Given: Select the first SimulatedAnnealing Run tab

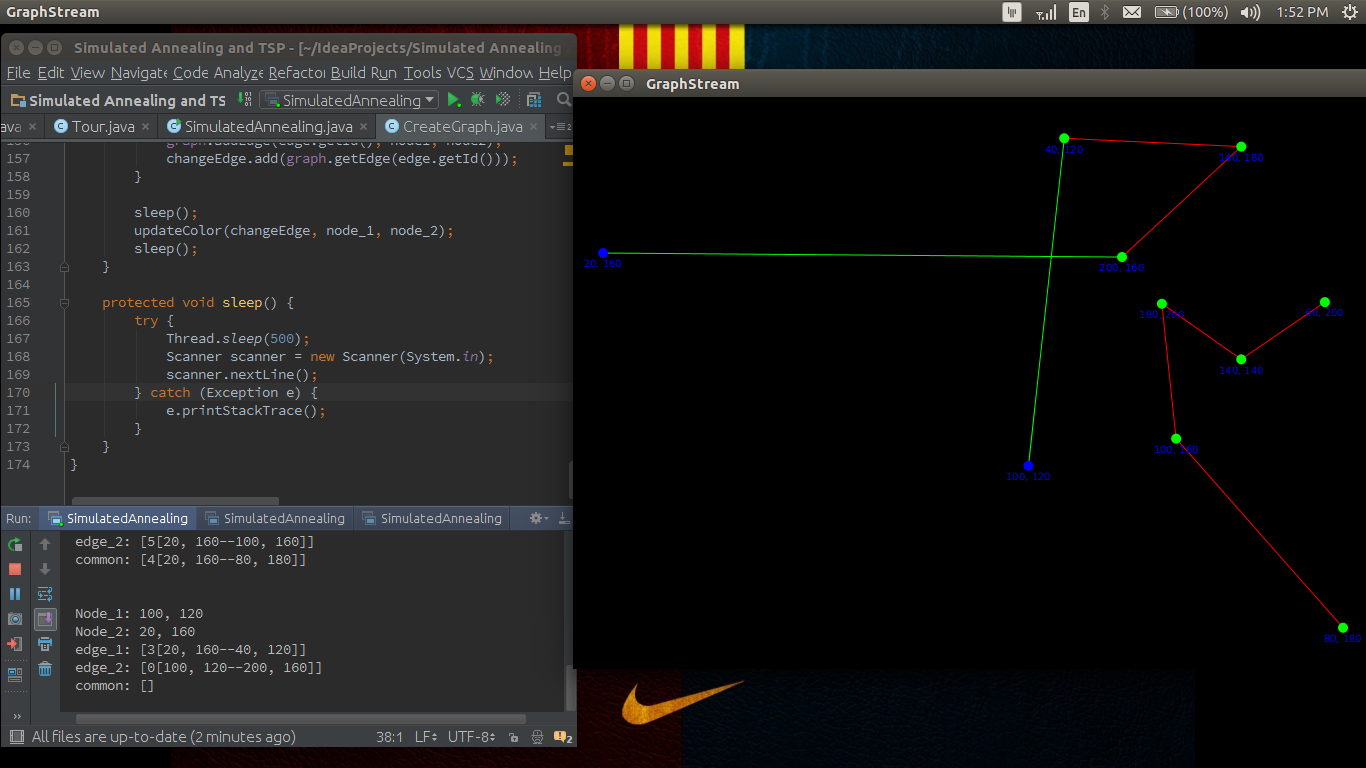Looking at the screenshot, I should 119,518.
